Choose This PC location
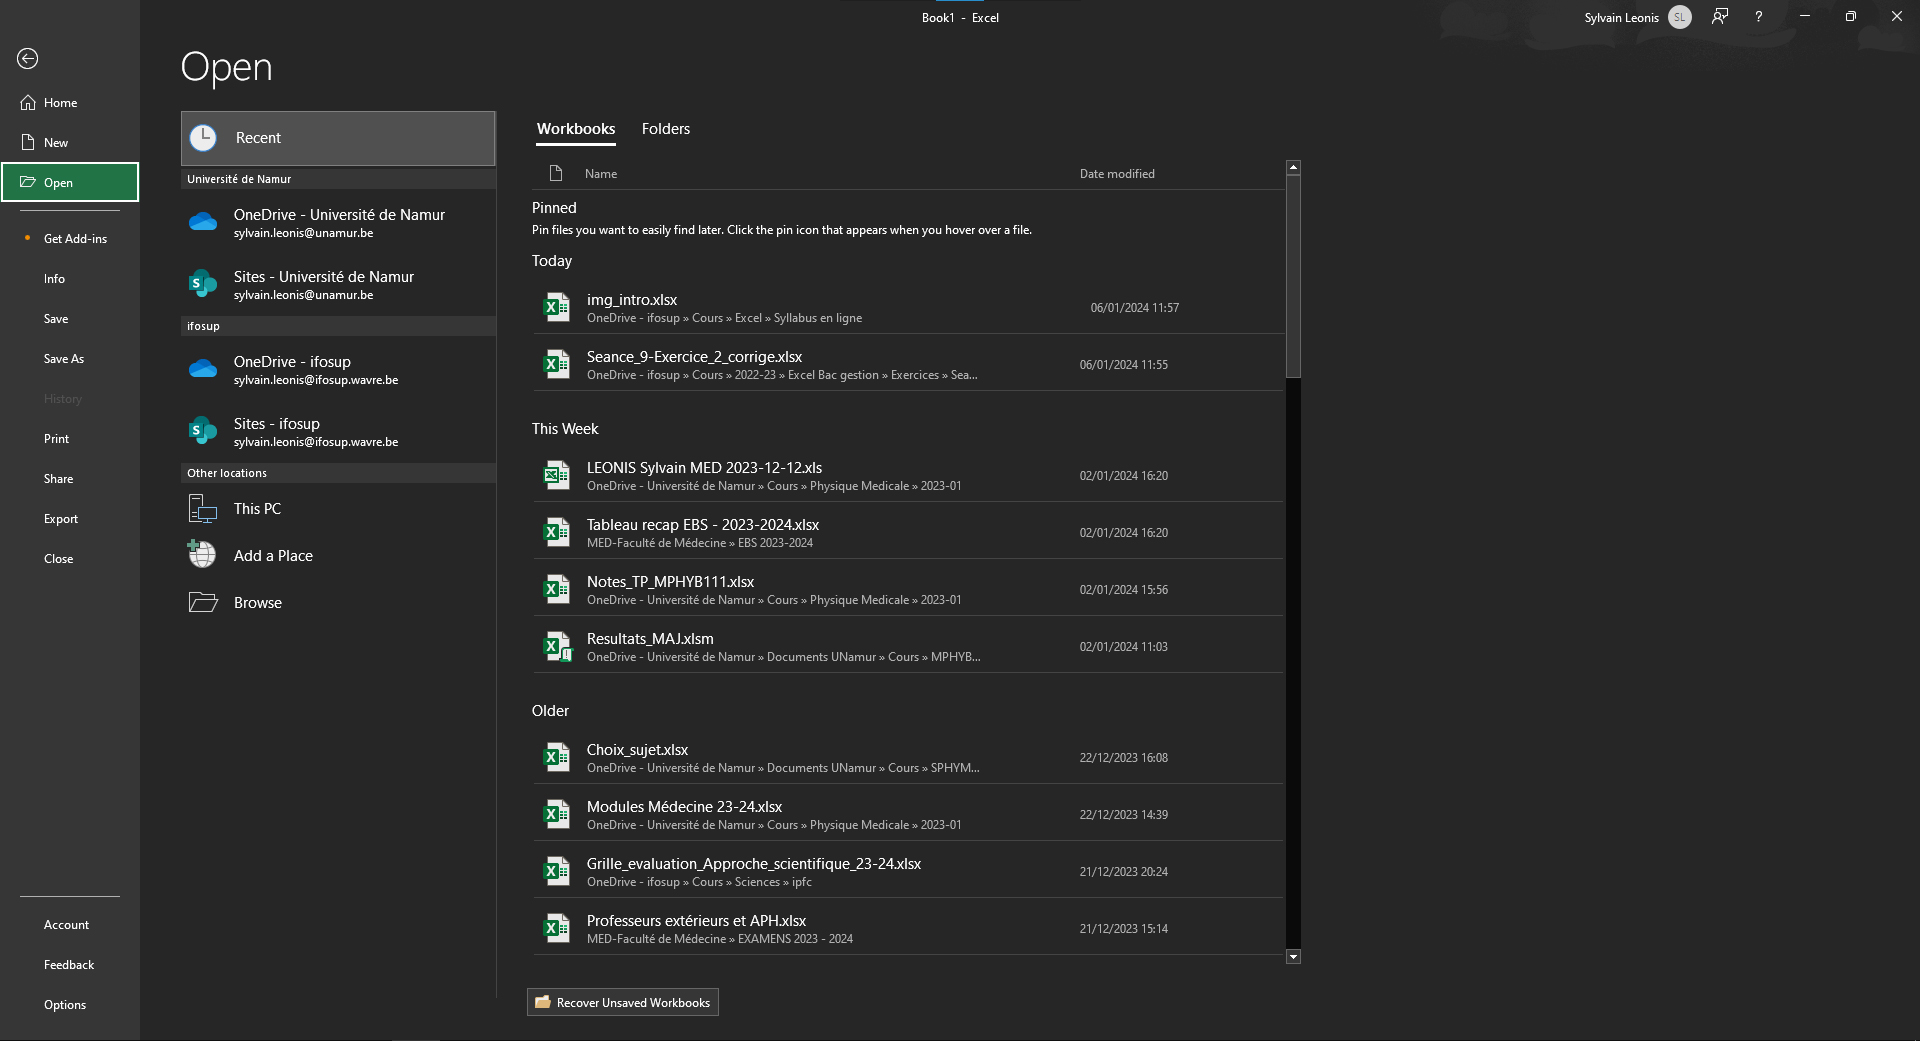 [338, 509]
